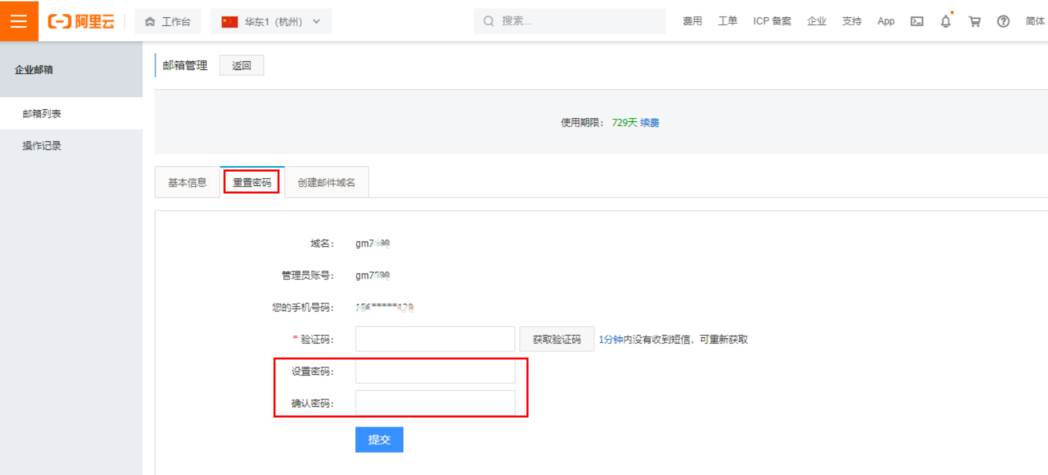Open the hamburger menu in top-left corner
This screenshot has width=1048, height=475.
(x=19, y=21)
